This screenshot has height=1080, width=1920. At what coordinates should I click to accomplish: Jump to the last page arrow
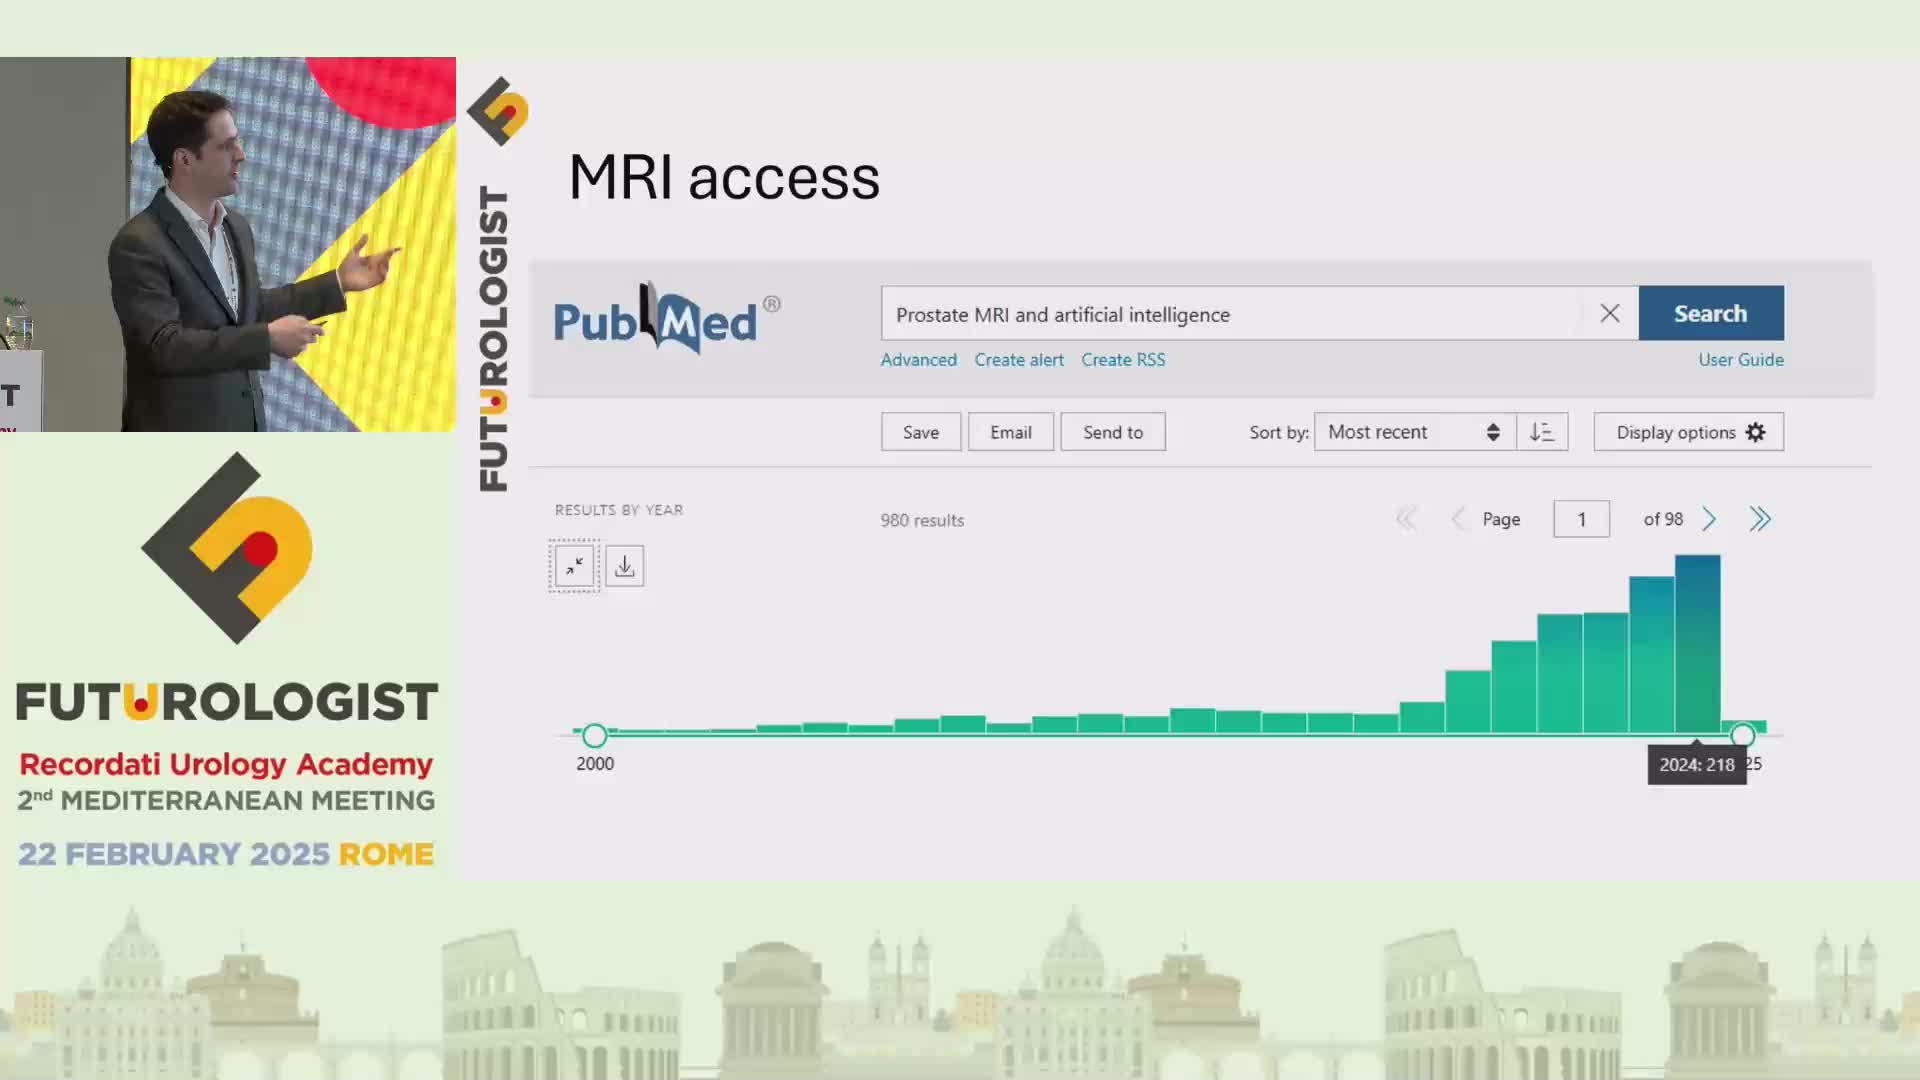1760,519
